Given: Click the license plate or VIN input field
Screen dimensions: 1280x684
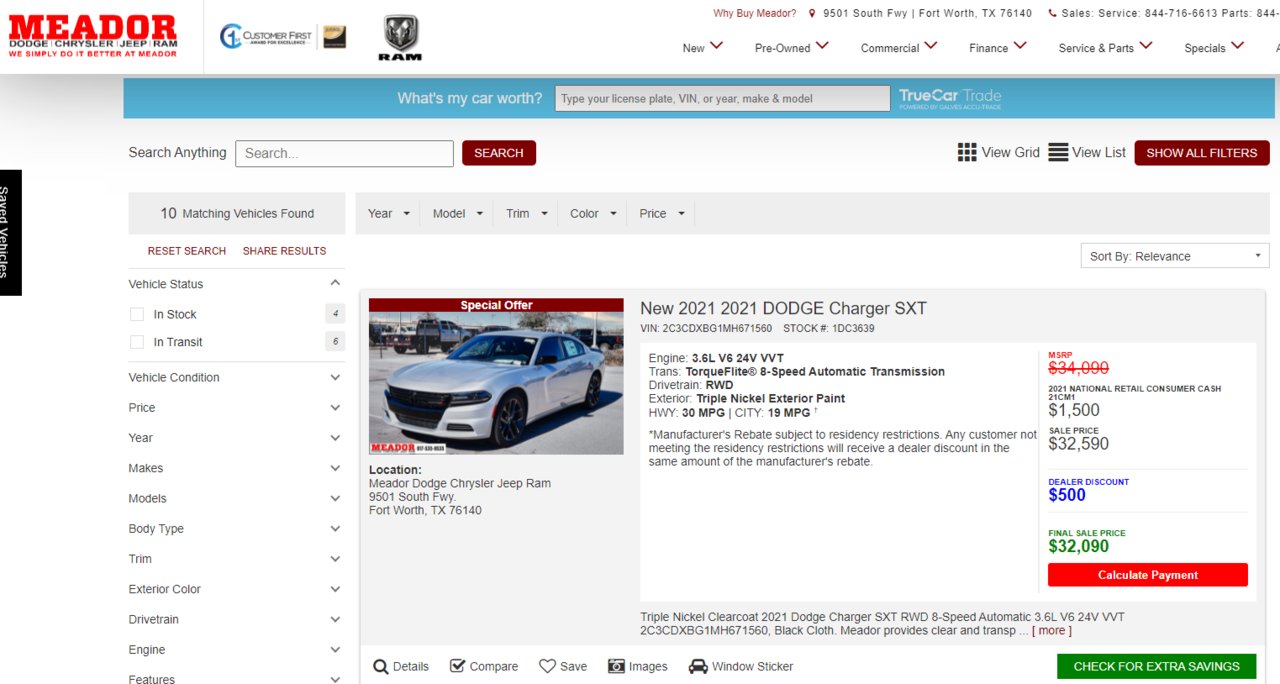Looking at the screenshot, I should [722, 98].
